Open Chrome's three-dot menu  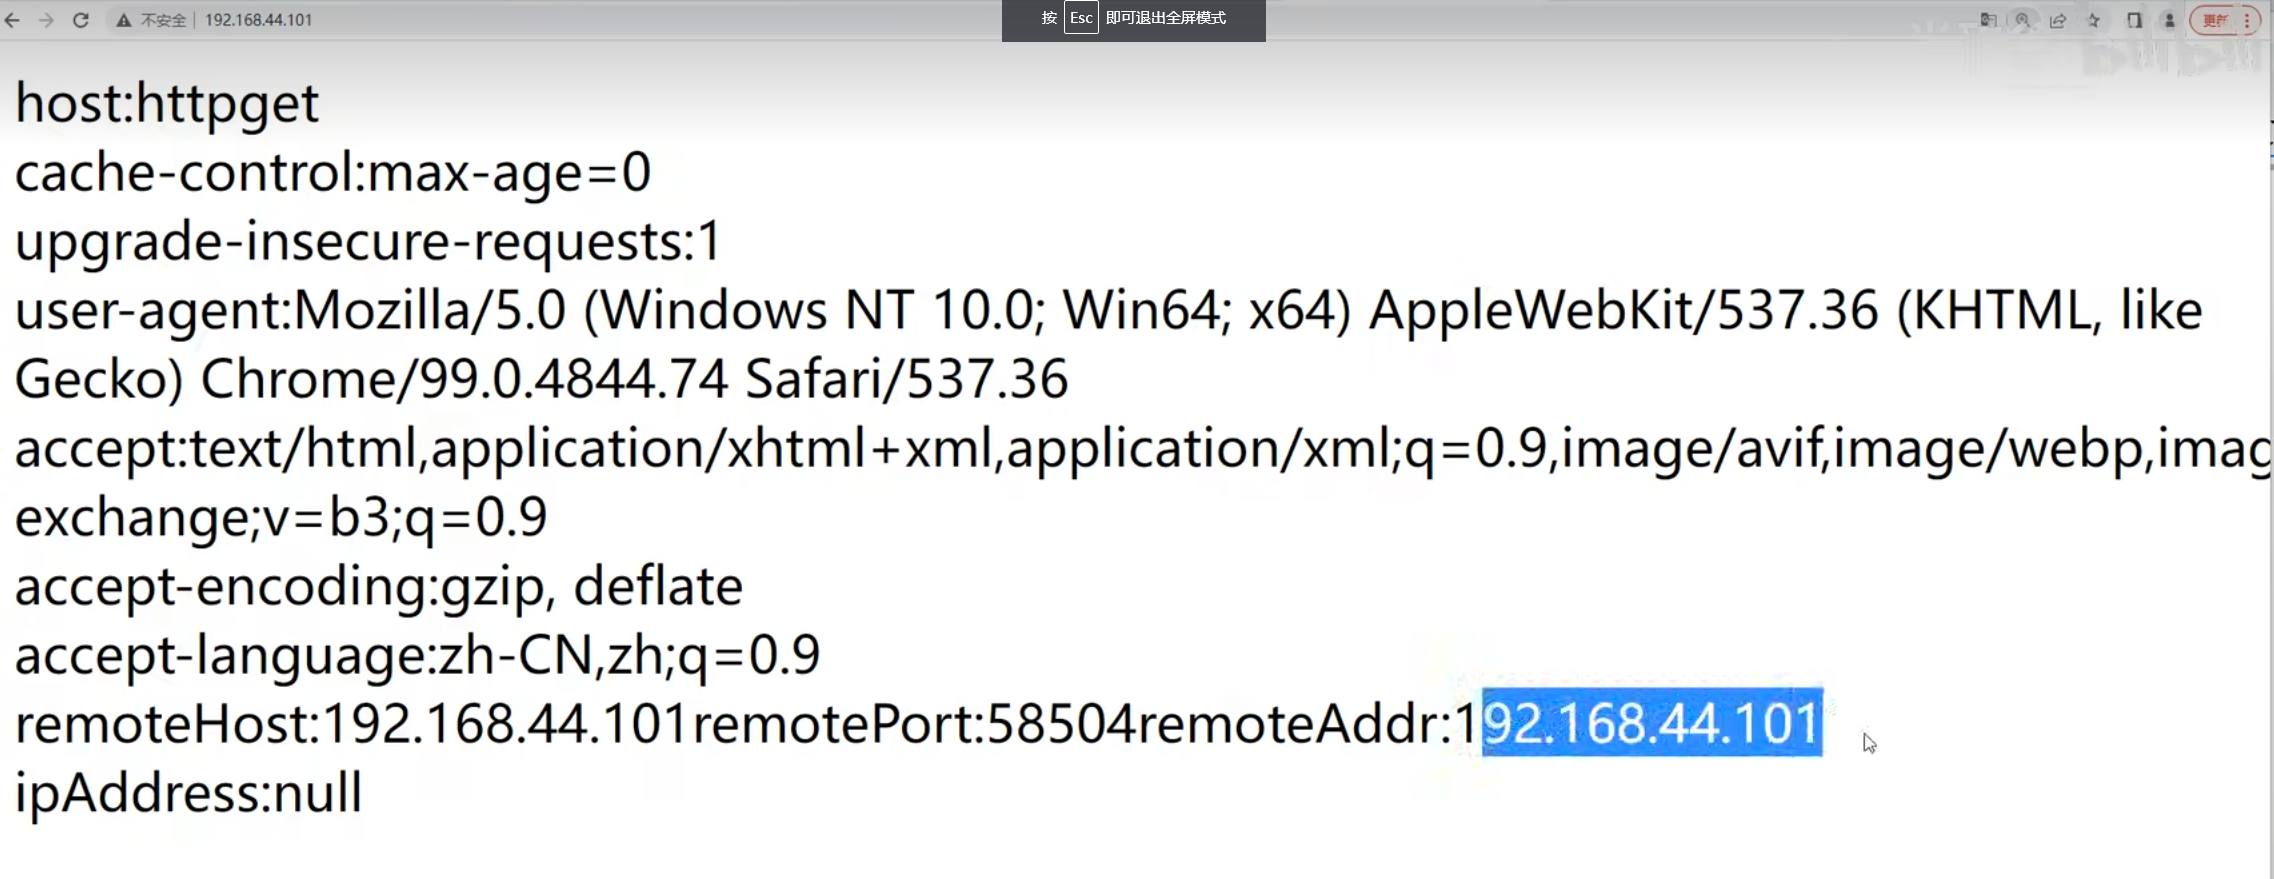2247,20
